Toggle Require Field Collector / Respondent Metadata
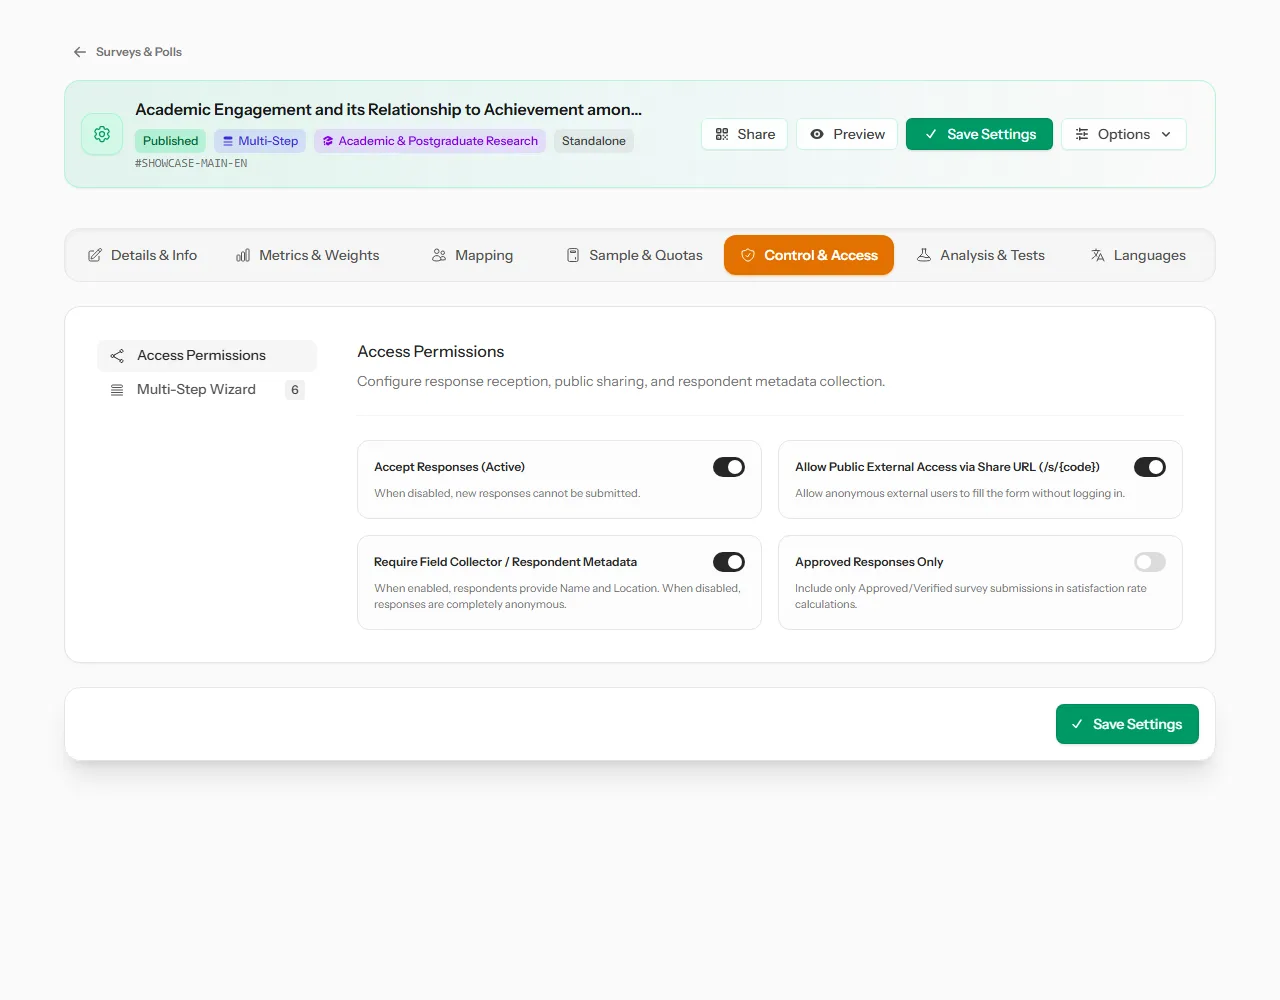1280x1000 pixels. click(x=729, y=562)
